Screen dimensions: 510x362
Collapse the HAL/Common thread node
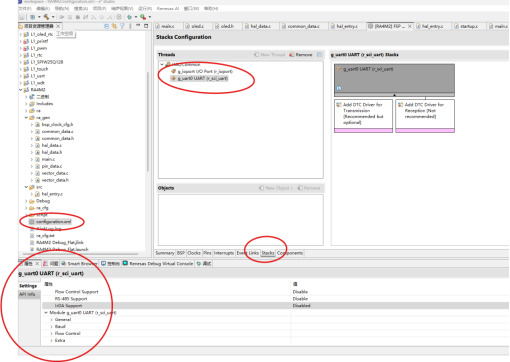[x=162, y=64]
